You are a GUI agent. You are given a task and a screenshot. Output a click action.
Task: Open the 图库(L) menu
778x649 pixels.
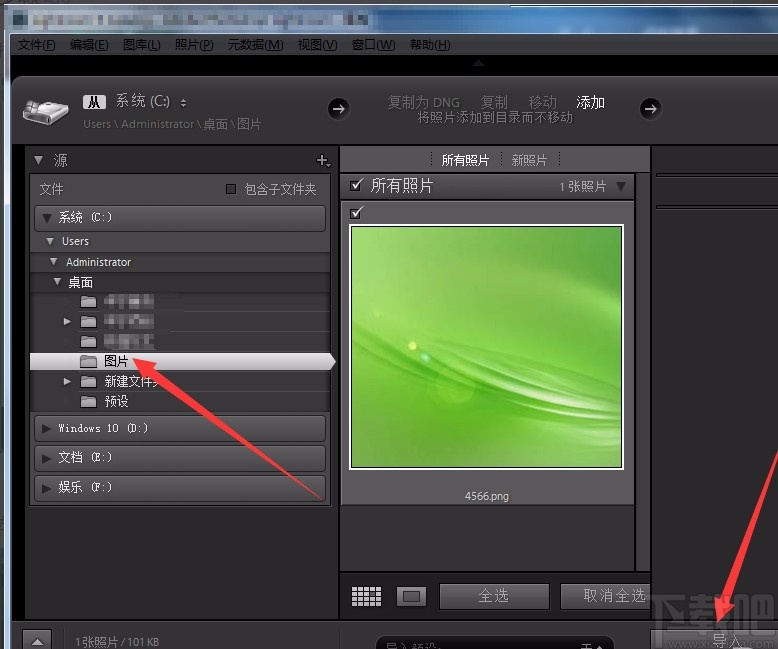(141, 45)
